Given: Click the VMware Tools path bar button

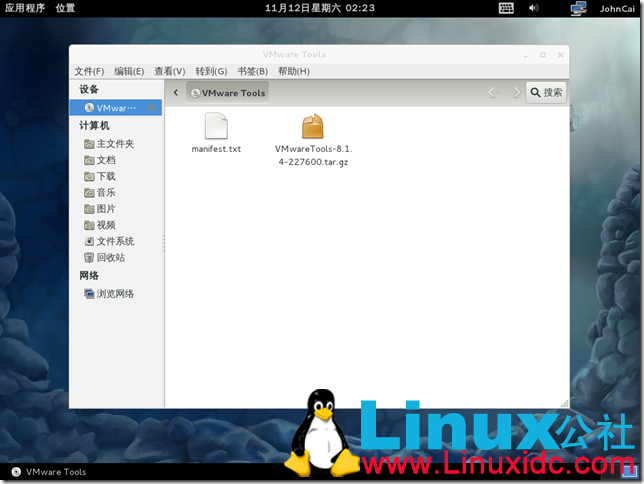Looking at the screenshot, I should (227, 93).
